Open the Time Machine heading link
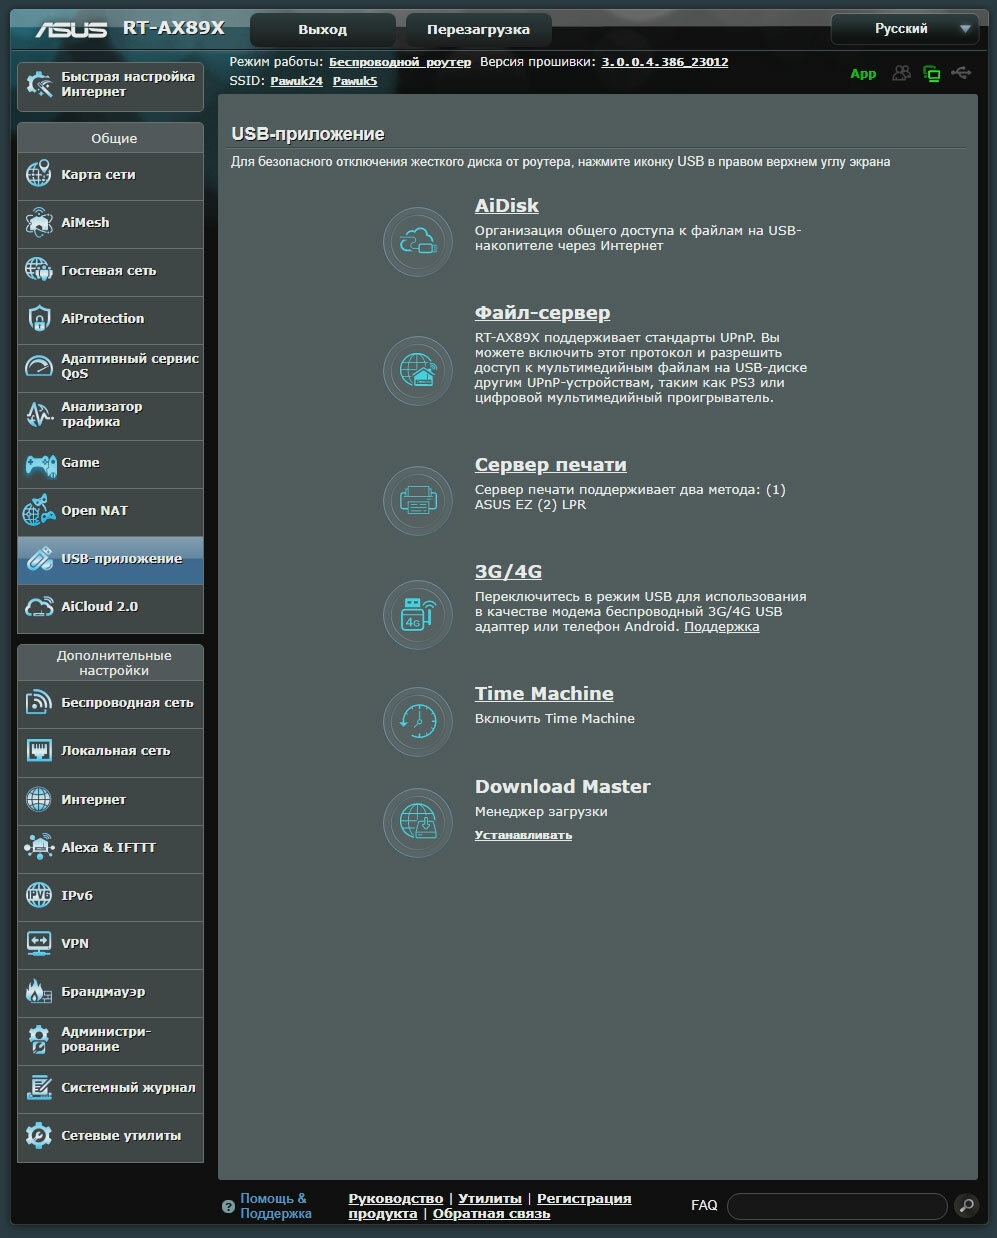The image size is (997, 1238). coord(544,693)
